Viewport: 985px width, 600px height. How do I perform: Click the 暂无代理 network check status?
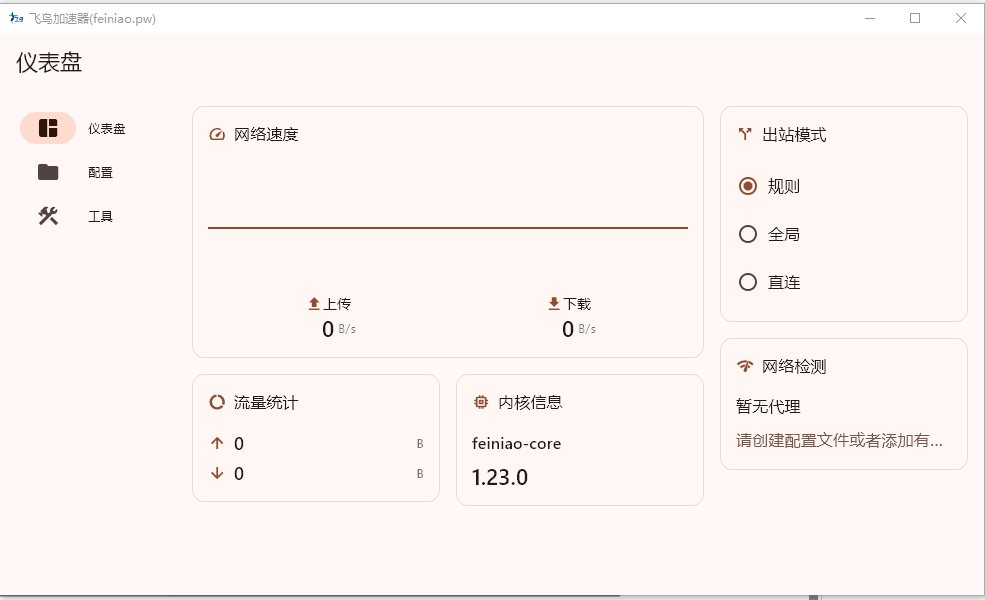(x=768, y=407)
